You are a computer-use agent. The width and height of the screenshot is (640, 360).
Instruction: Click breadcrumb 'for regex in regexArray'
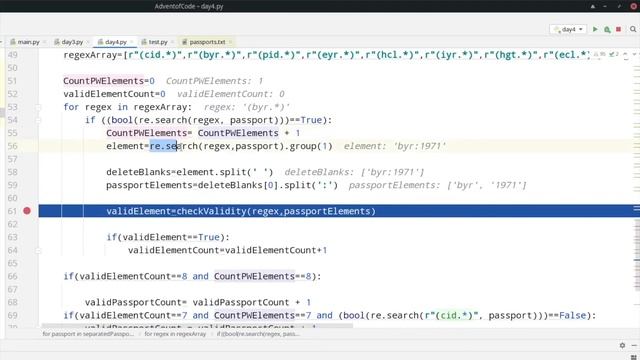pyautogui.click(x=175, y=334)
